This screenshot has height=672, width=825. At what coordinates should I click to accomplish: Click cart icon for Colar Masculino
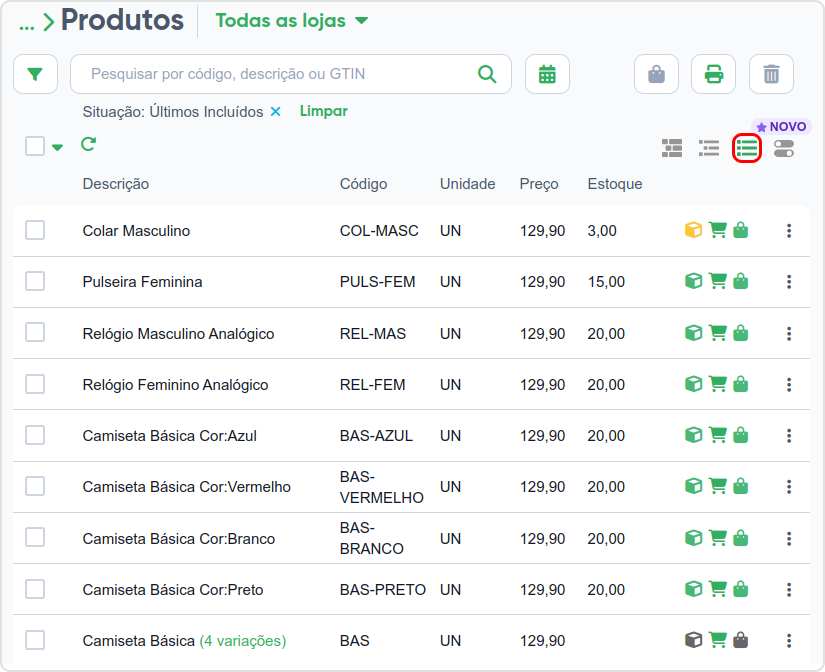click(x=718, y=230)
